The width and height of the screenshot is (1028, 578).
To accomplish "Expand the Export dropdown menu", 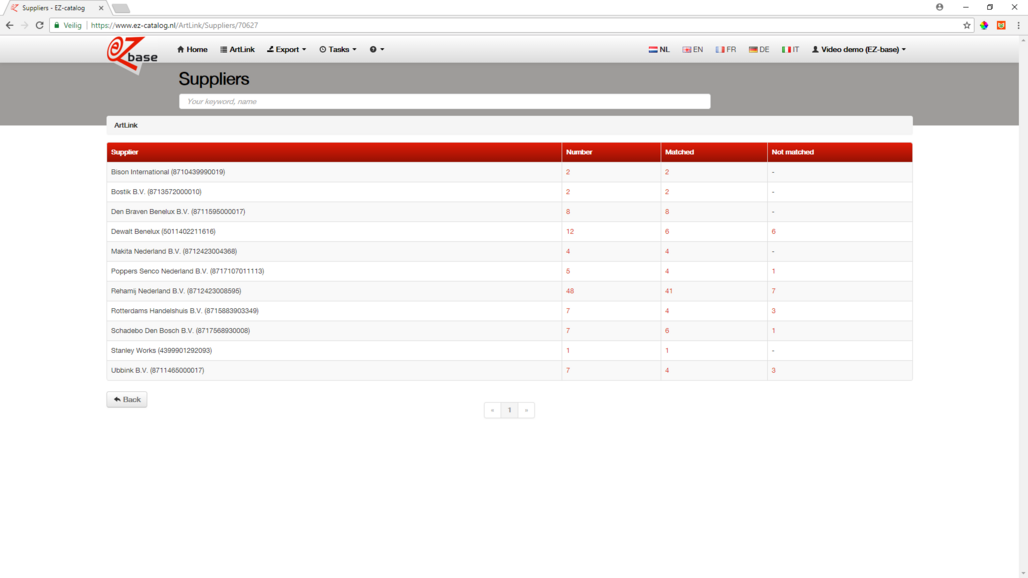I will pos(287,49).
